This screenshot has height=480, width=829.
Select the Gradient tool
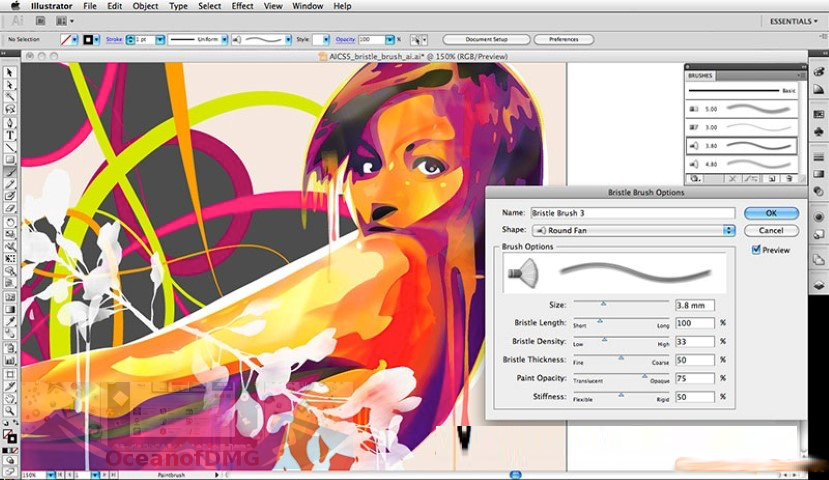click(x=10, y=309)
